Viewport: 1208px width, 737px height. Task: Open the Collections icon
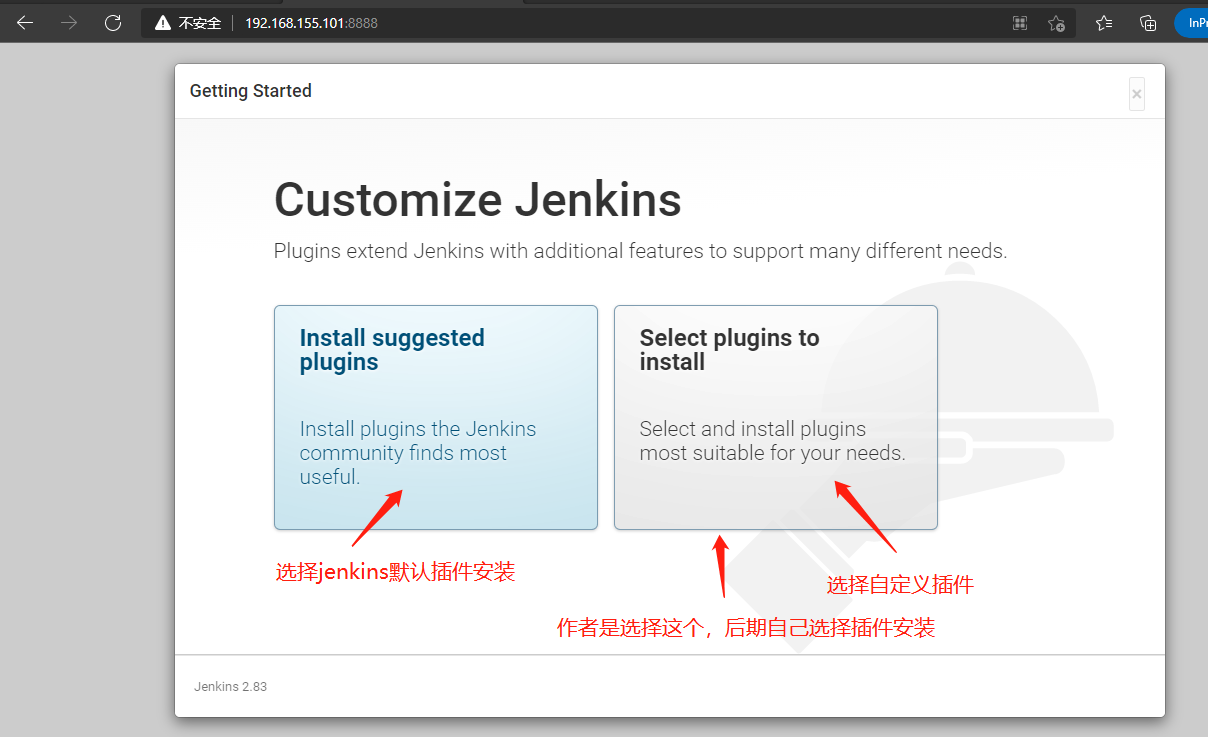point(1148,23)
